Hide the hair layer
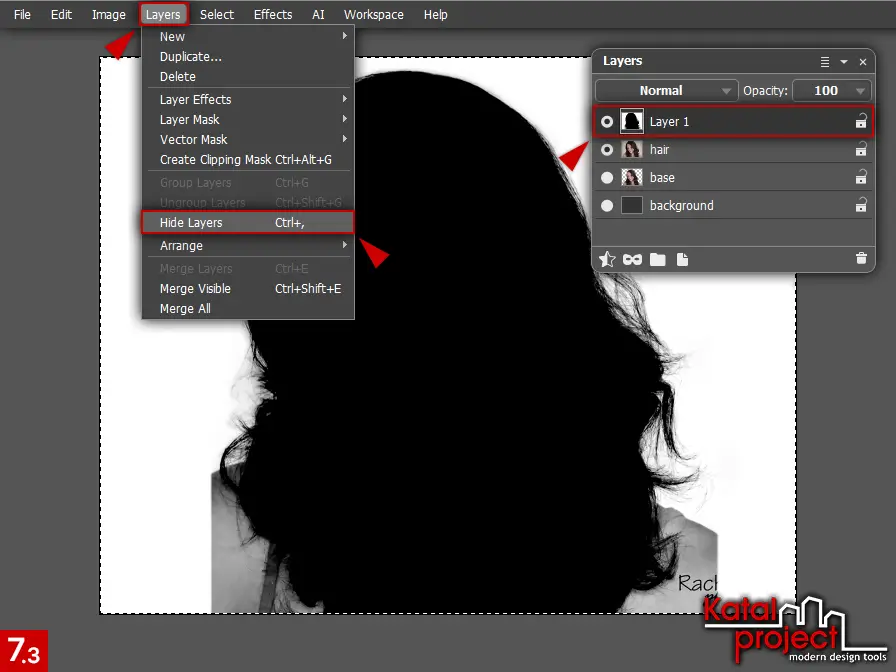Screen dimensions: 896x672 607,149
